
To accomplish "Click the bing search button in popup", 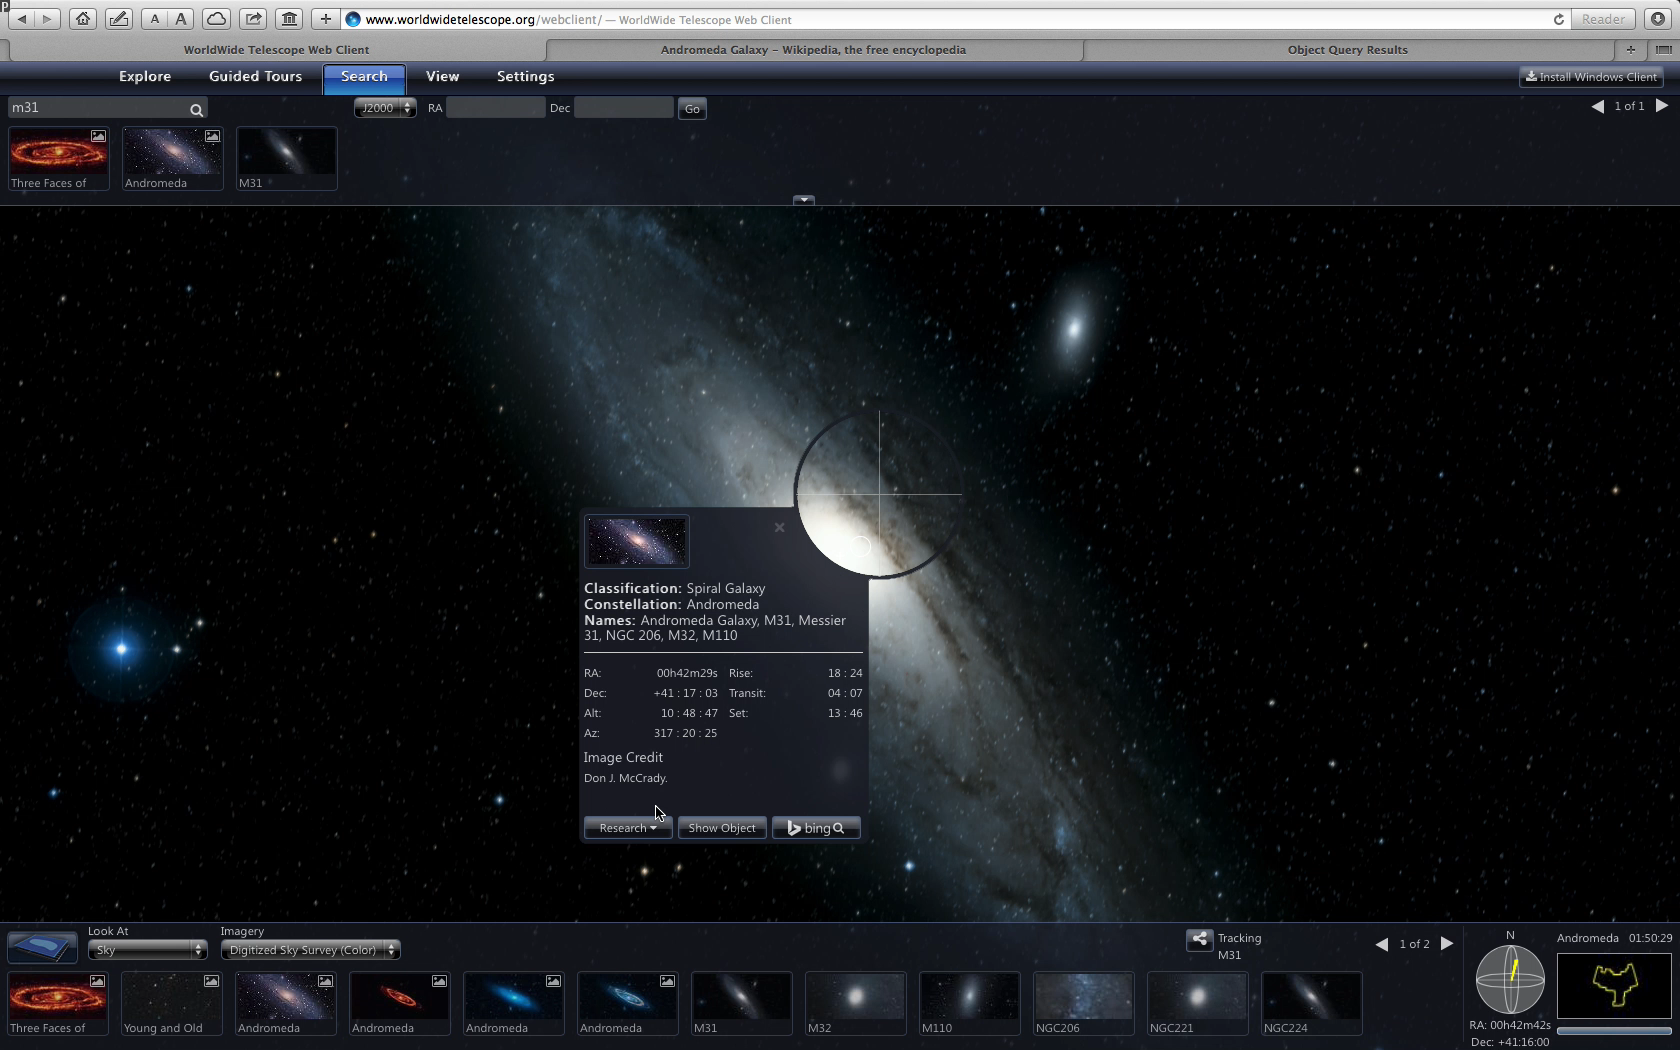I will coord(816,828).
